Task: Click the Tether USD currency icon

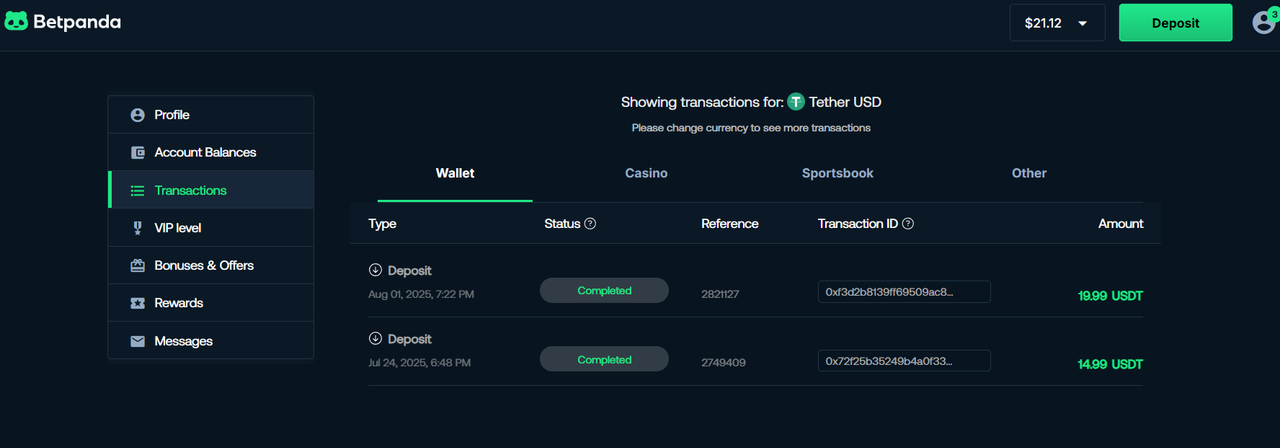Action: coord(796,102)
